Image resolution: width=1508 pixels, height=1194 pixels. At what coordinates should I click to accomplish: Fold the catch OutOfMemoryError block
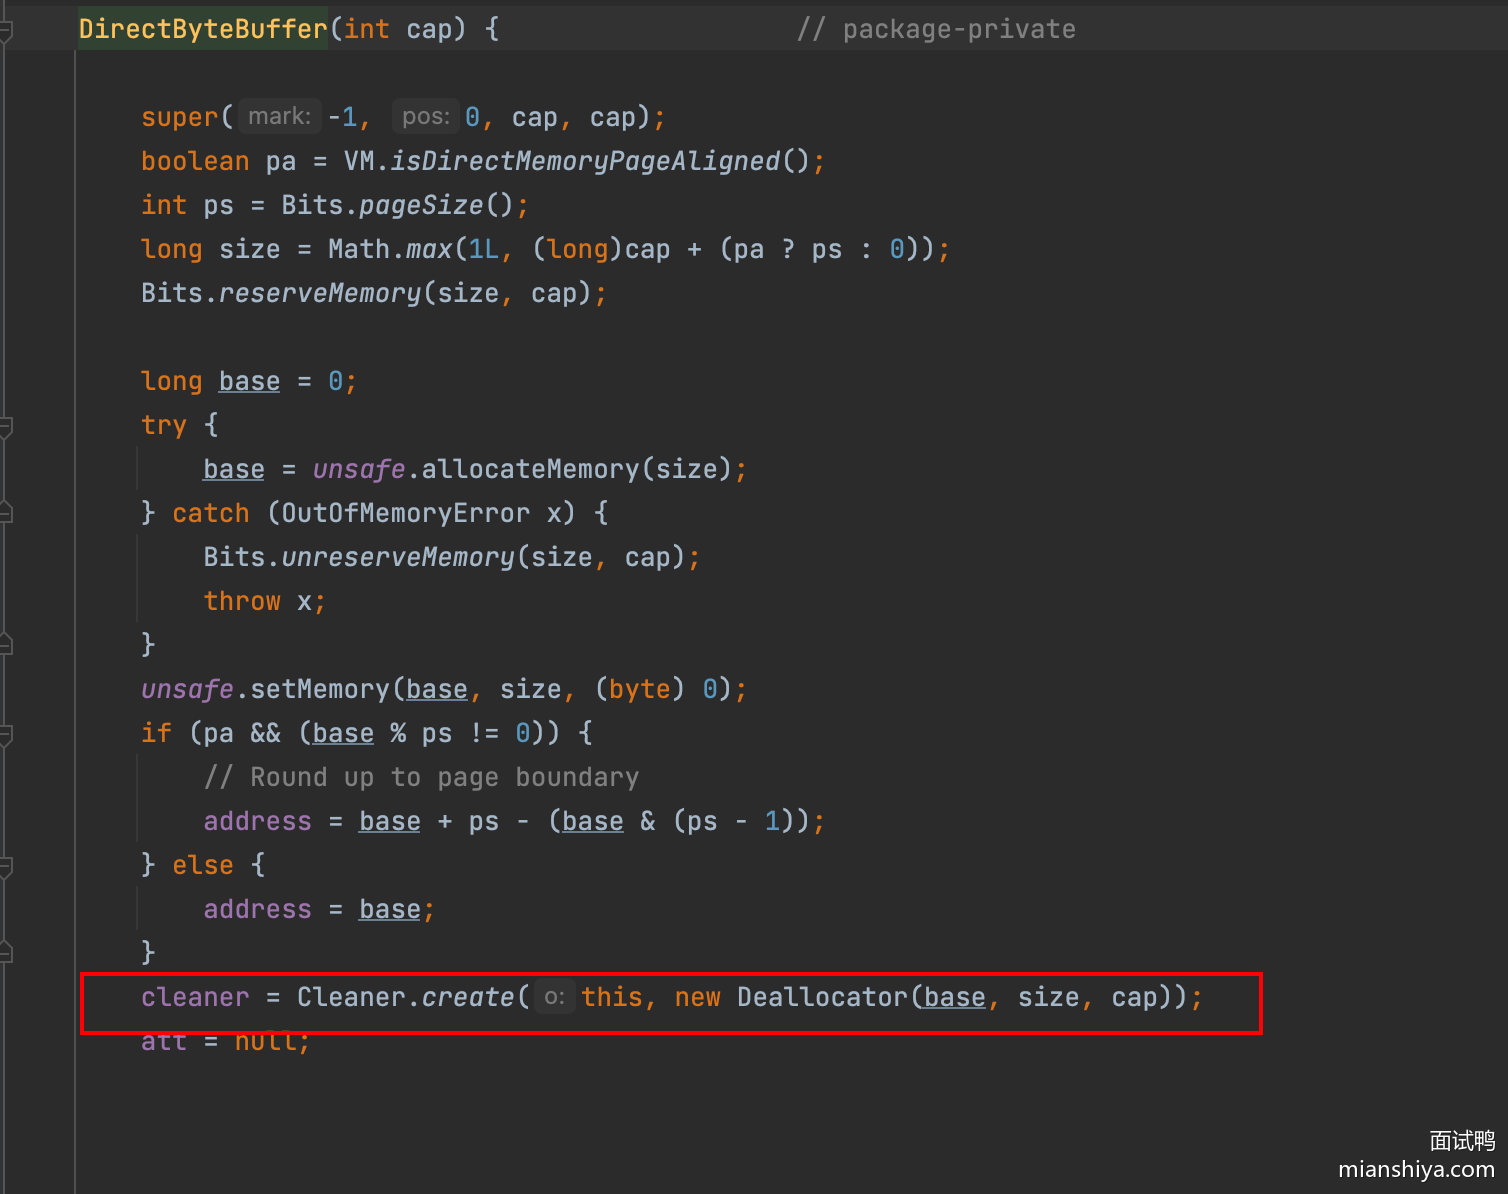coord(5,513)
